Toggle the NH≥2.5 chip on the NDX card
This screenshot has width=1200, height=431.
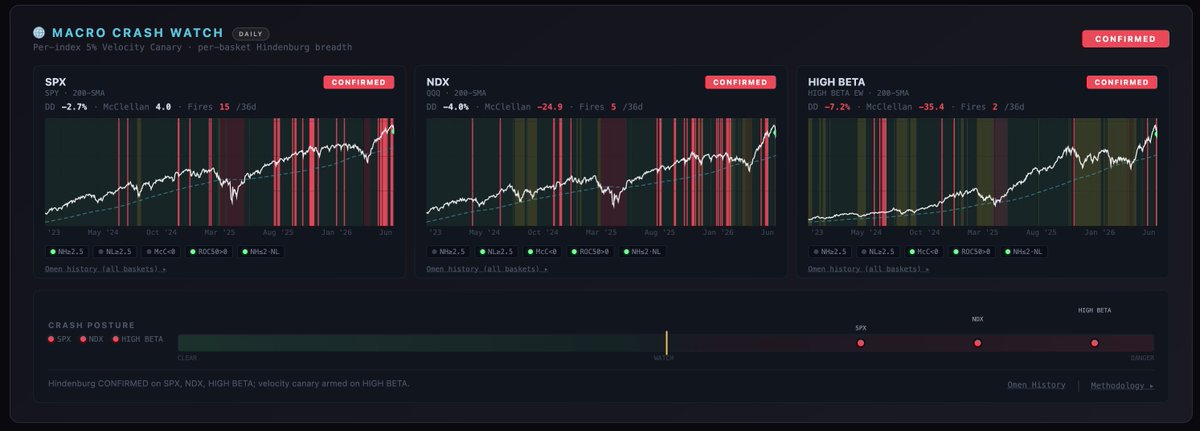pyautogui.click(x=450, y=252)
